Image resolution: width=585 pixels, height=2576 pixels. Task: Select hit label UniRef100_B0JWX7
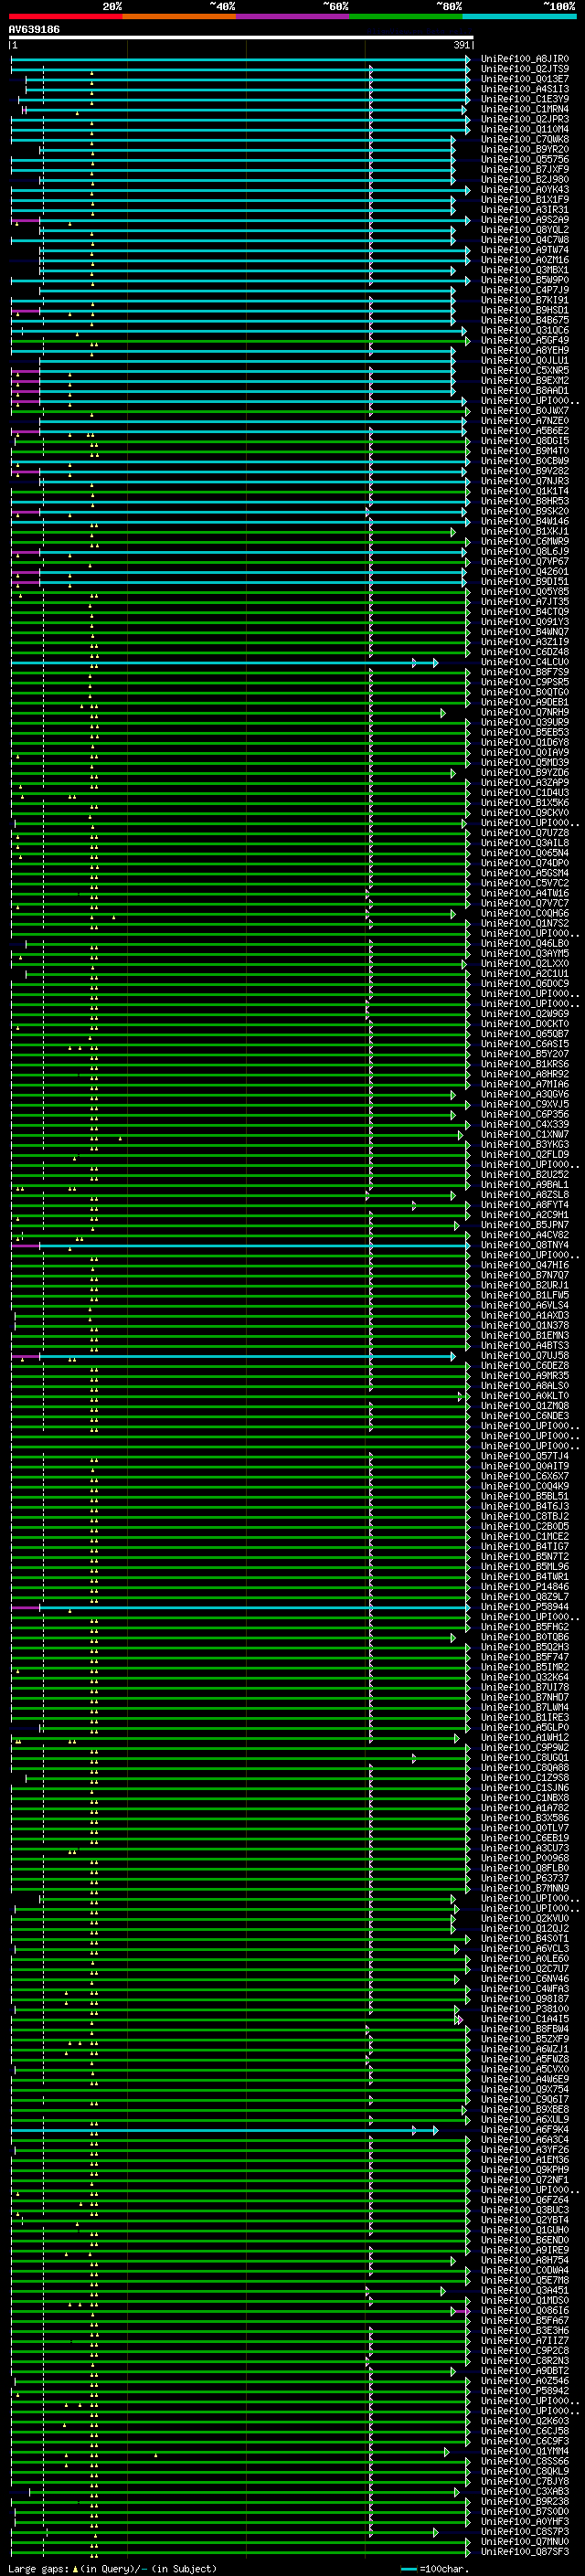(x=524, y=411)
